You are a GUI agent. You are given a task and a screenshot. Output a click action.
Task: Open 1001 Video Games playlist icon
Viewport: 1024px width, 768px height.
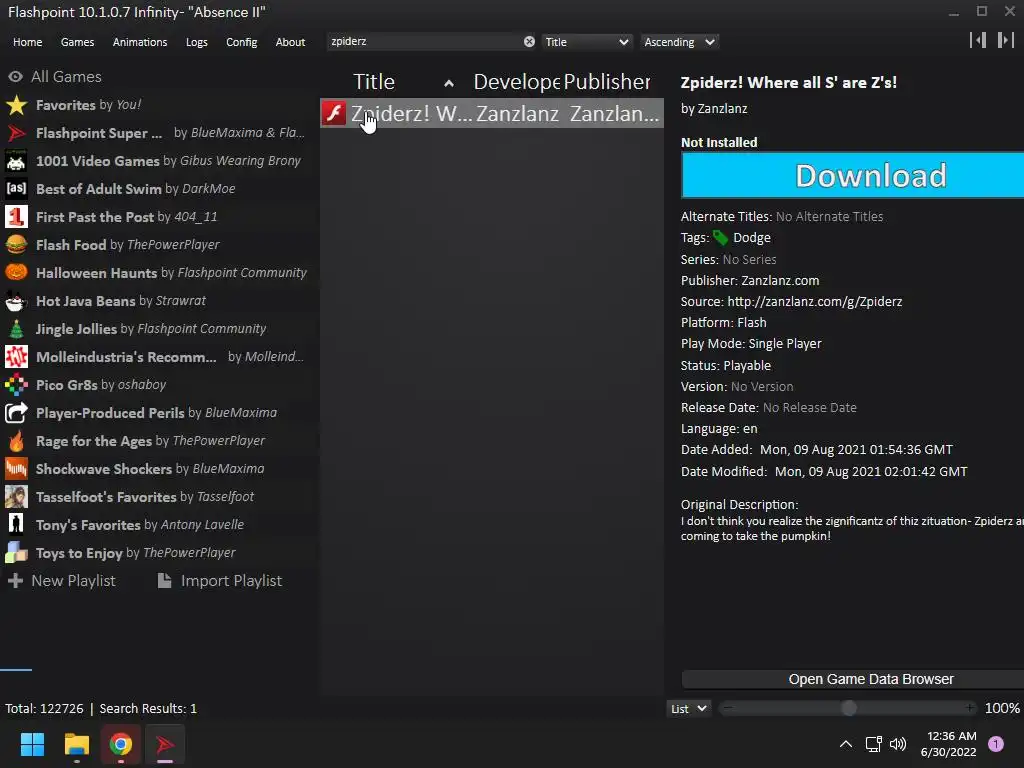16,161
